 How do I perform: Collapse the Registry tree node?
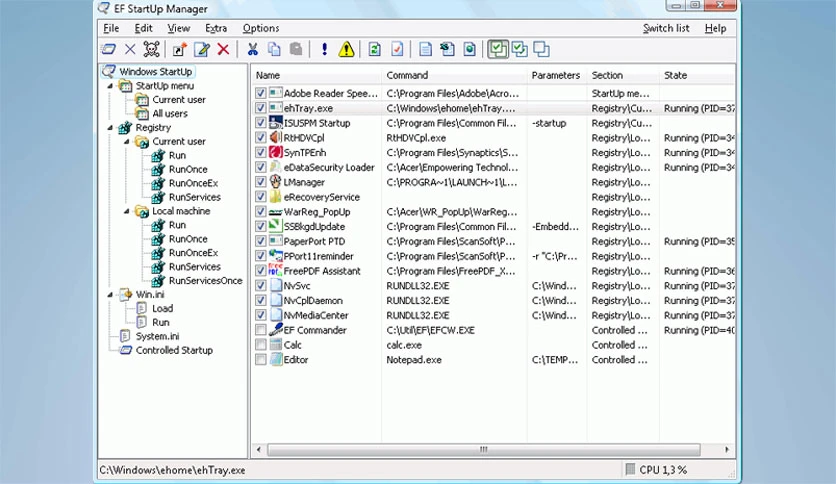click(x=110, y=128)
